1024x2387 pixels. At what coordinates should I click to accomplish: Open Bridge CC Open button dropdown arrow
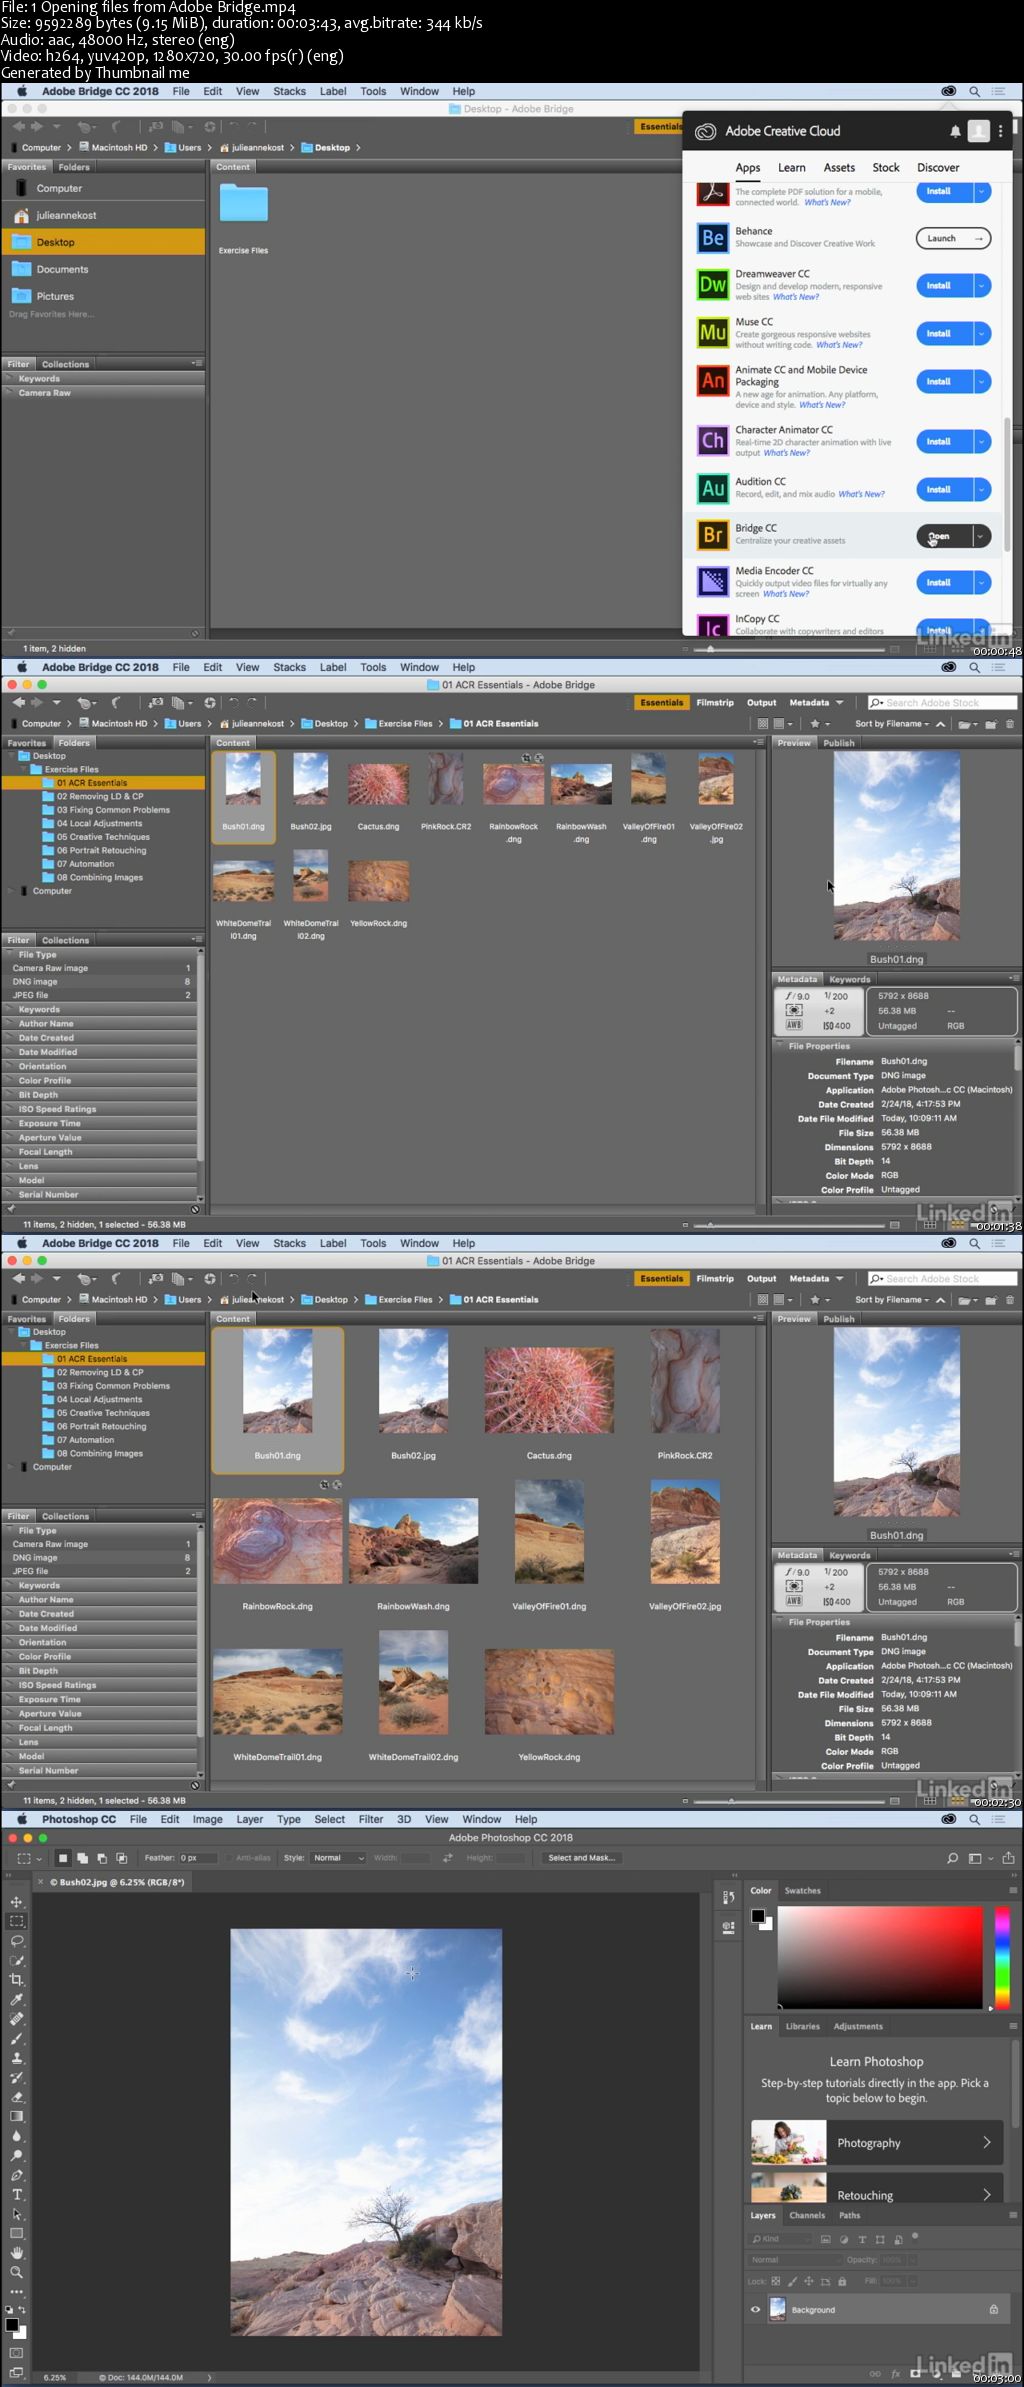click(x=982, y=536)
